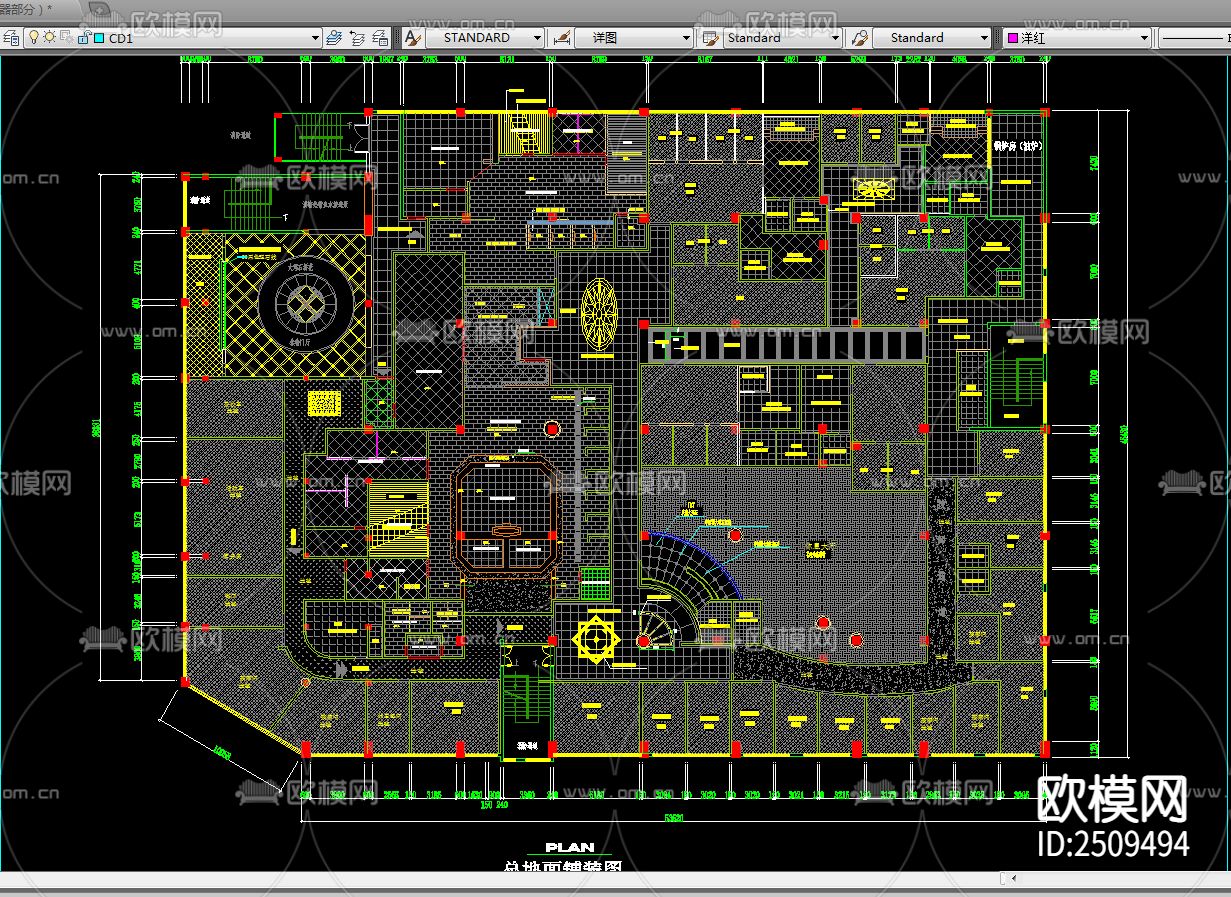
Task: Open the Layer Properties Manager icon
Action: tap(11, 38)
